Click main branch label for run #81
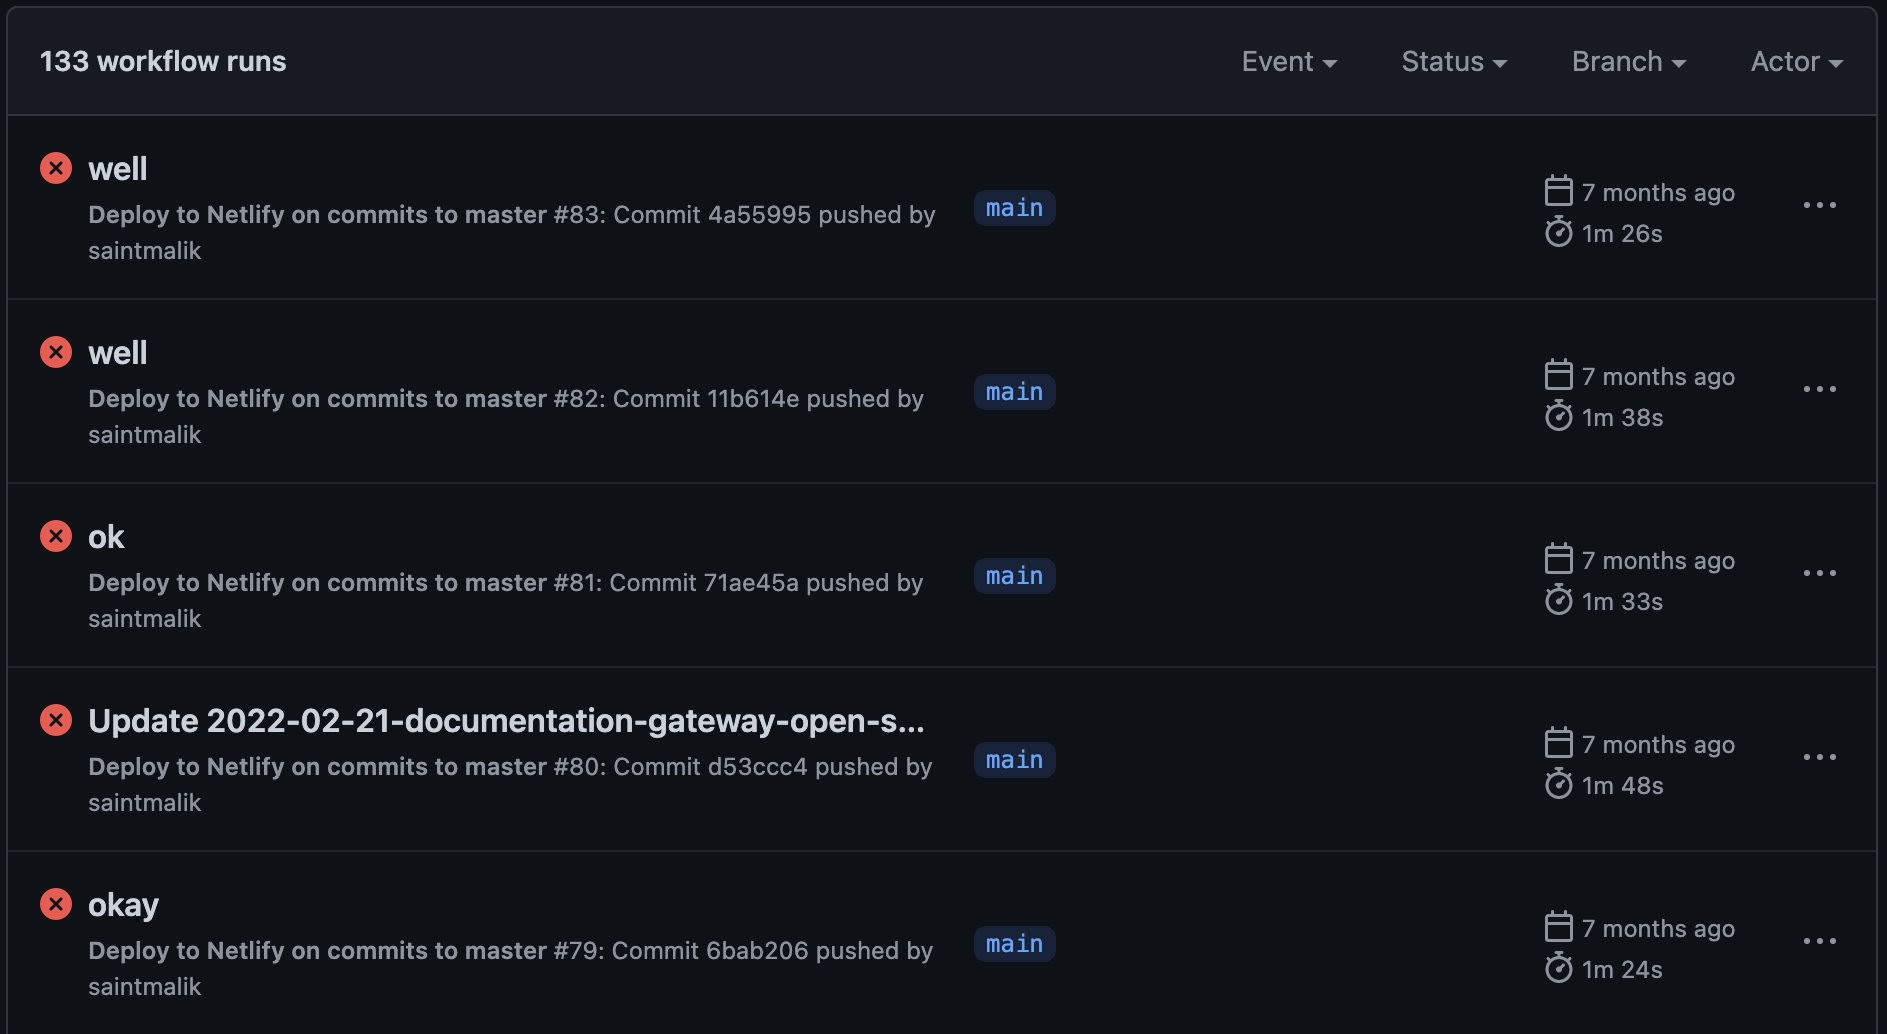The width and height of the screenshot is (1887, 1034). coord(1015,576)
